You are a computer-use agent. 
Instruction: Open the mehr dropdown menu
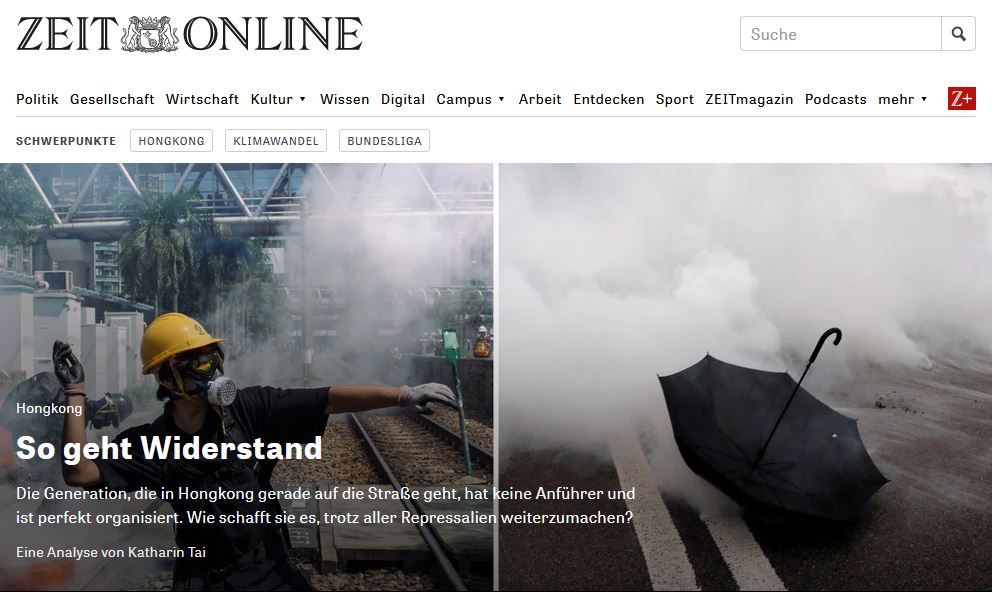point(903,99)
